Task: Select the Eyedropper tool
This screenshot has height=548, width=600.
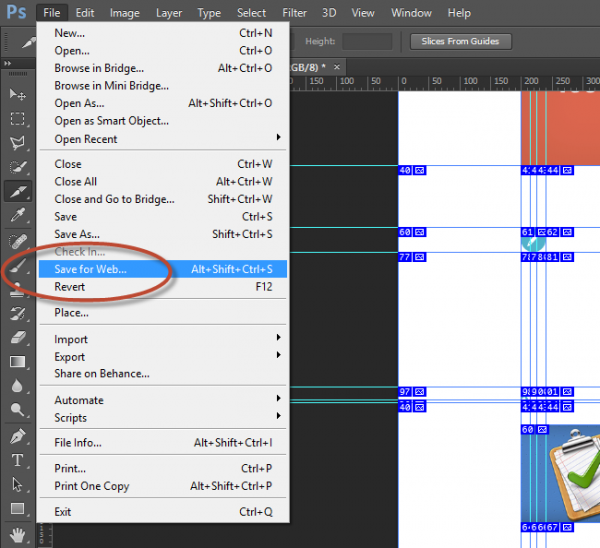Action: pos(17,215)
